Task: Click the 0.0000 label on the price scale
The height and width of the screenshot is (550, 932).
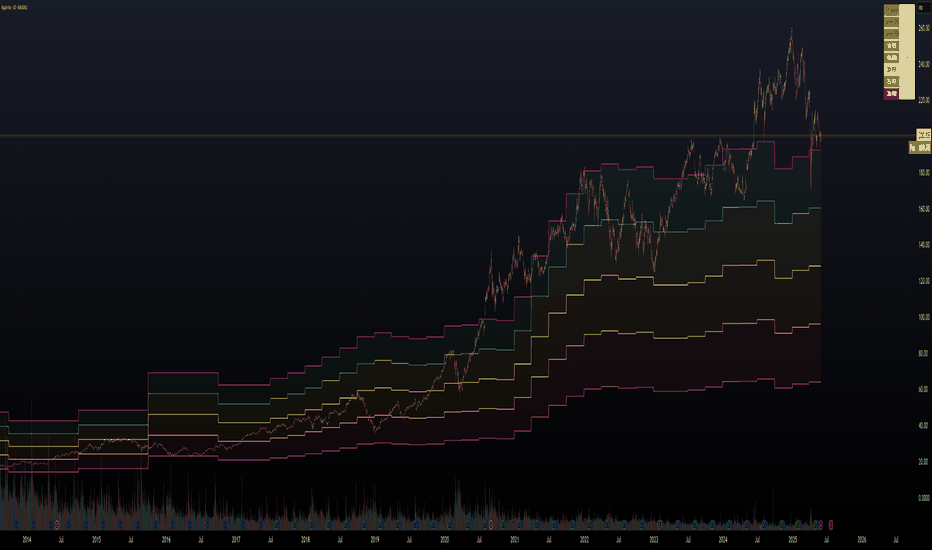Action: (x=924, y=498)
